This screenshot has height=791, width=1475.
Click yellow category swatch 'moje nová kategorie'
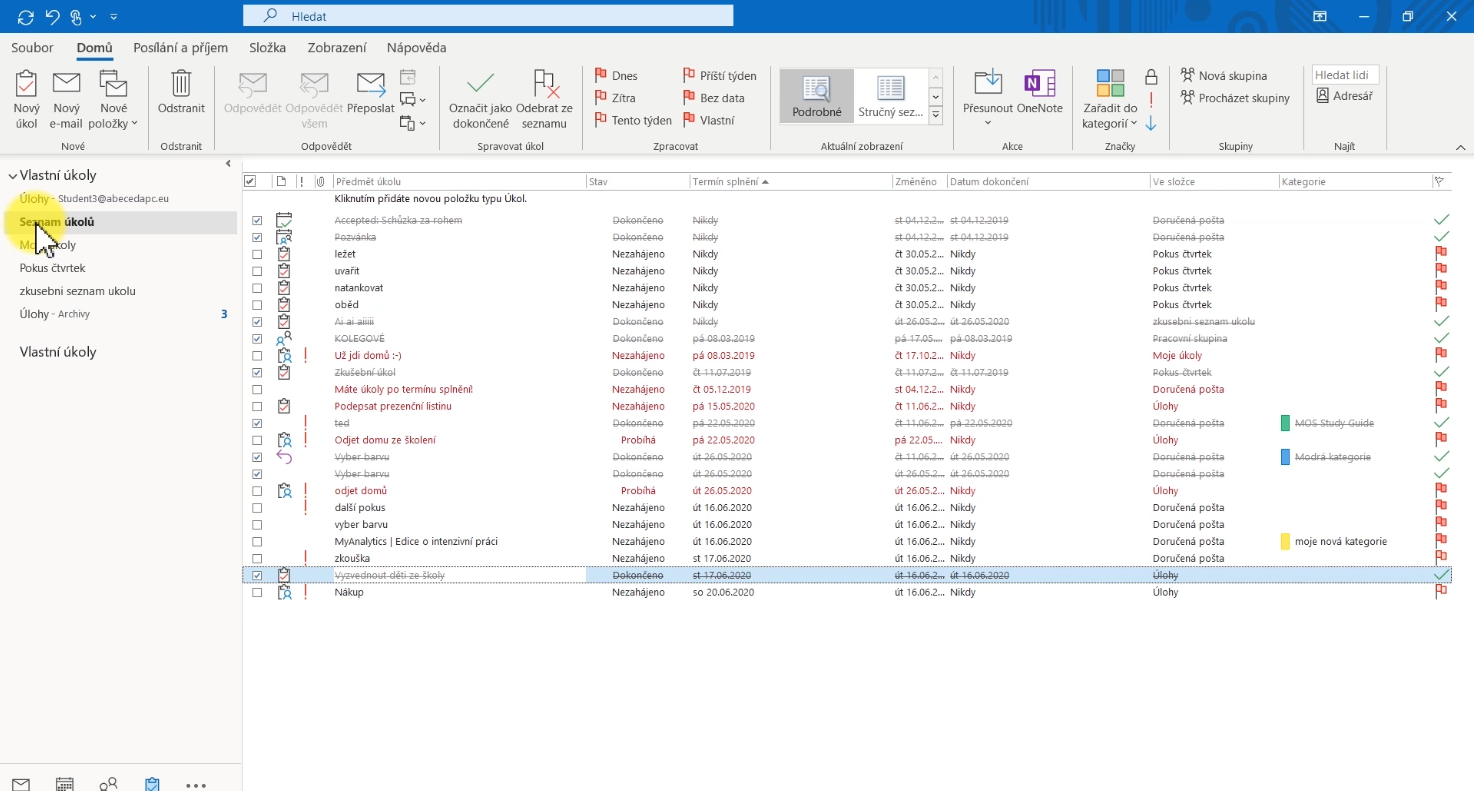[1285, 542]
